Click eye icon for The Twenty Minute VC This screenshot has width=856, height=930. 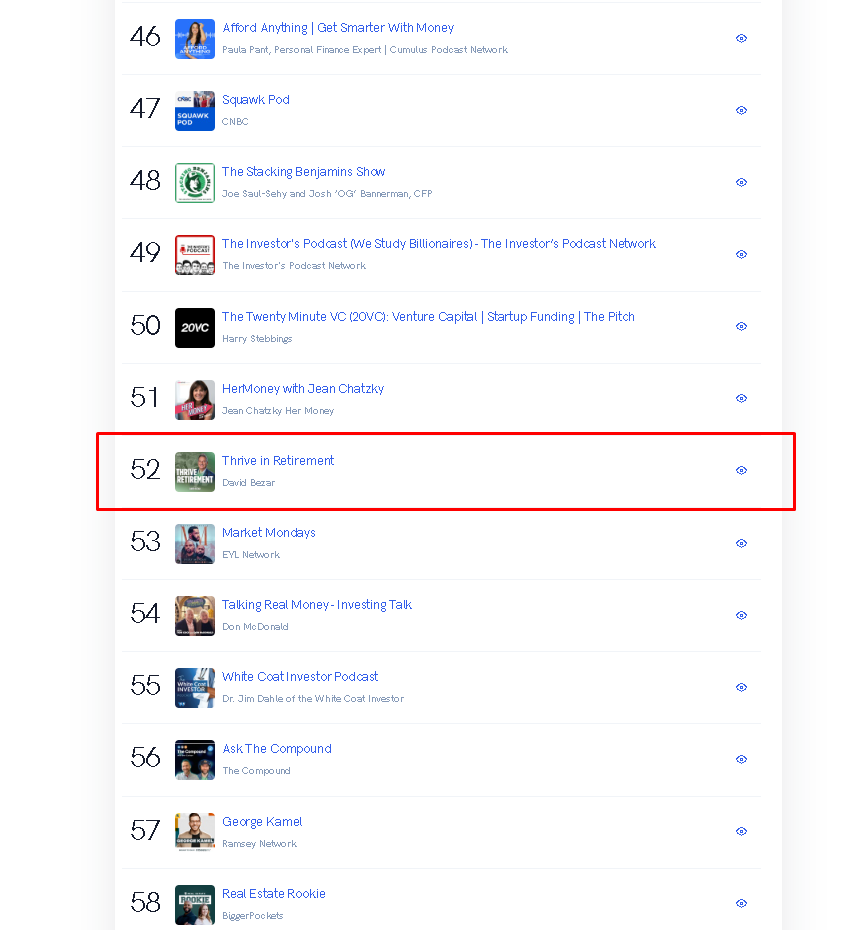(x=741, y=326)
